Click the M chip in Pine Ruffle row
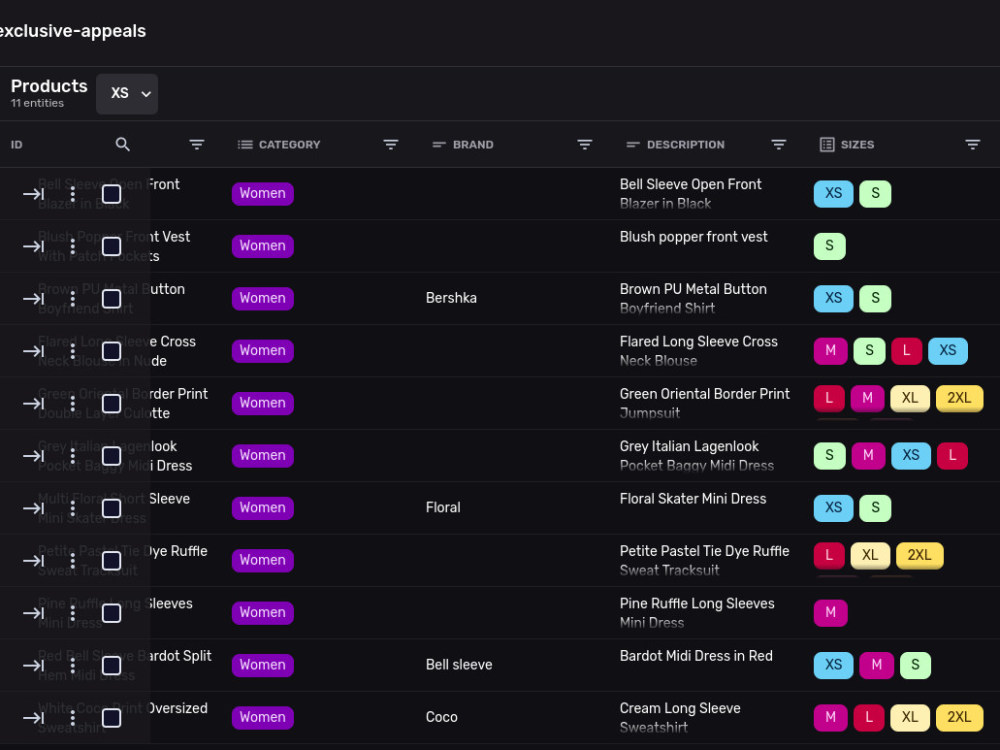 pyautogui.click(x=830, y=613)
